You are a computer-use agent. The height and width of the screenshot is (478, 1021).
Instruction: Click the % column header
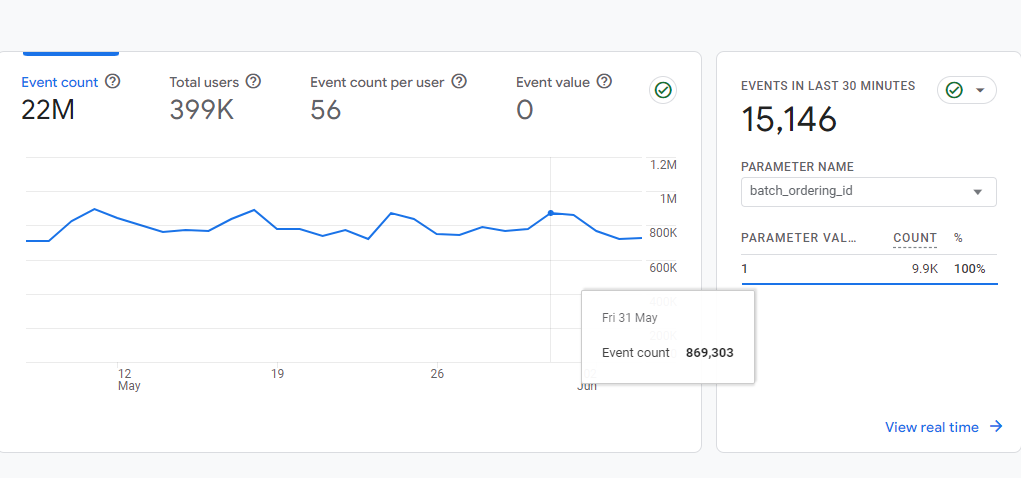tap(958, 239)
